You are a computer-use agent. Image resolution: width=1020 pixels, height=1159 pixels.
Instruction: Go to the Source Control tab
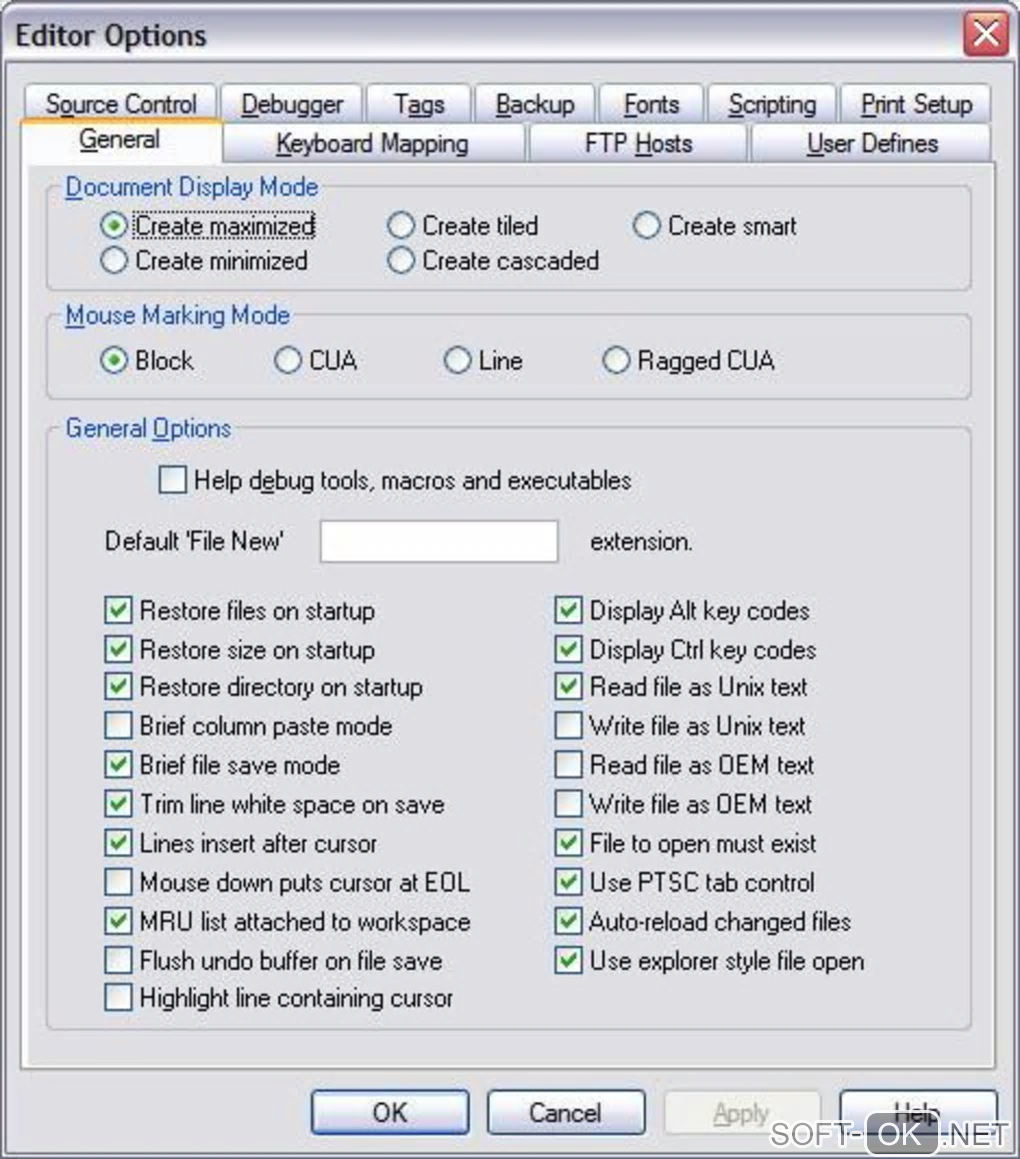click(121, 104)
